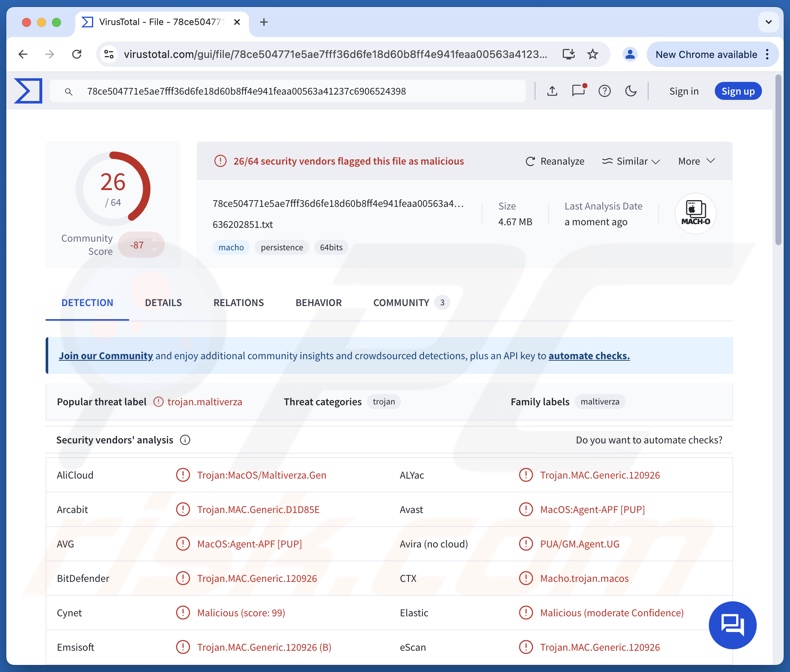790x672 pixels.
Task: Open the chat bubble button
Action: [x=732, y=625]
